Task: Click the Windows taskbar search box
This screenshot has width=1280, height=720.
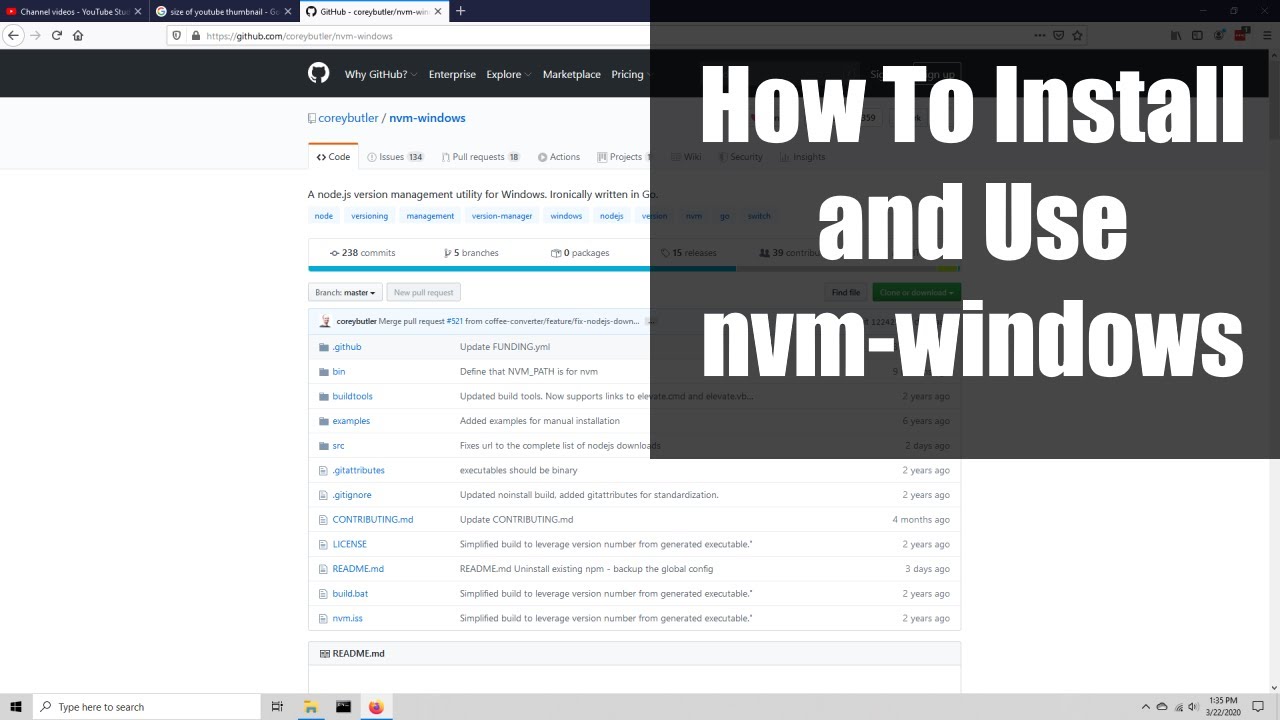Action: 147,707
